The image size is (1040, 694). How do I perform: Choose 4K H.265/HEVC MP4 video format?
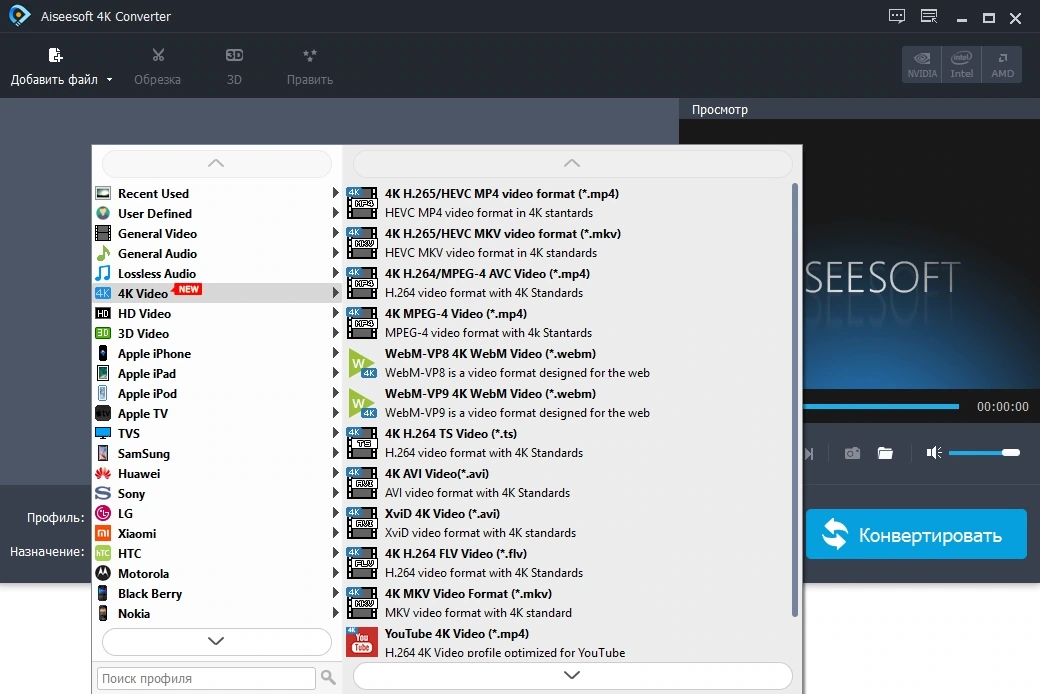pos(568,203)
